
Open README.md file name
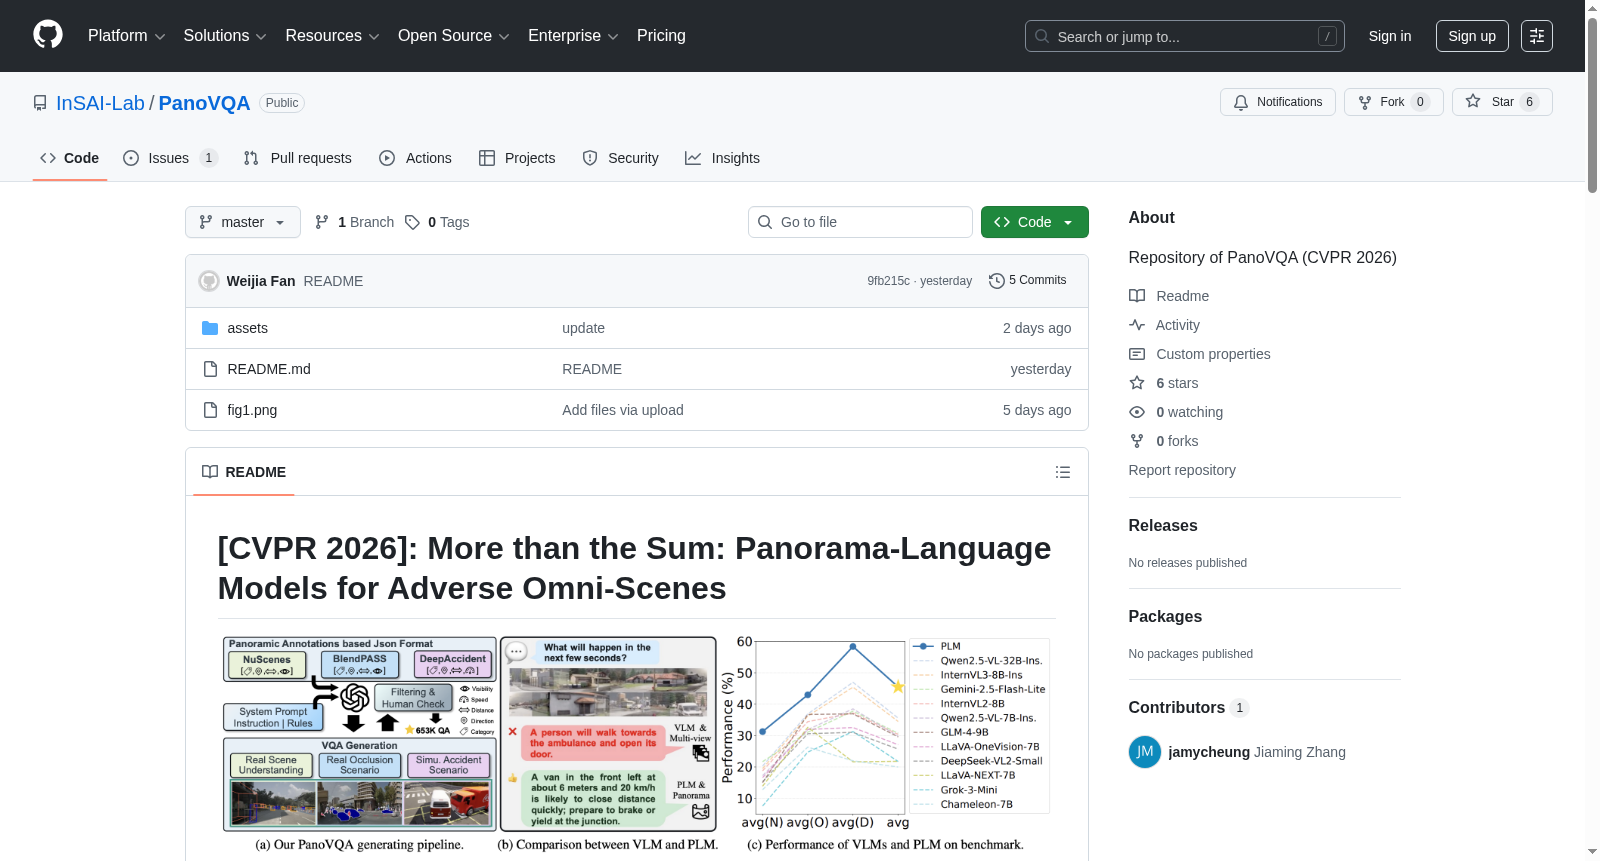269,369
